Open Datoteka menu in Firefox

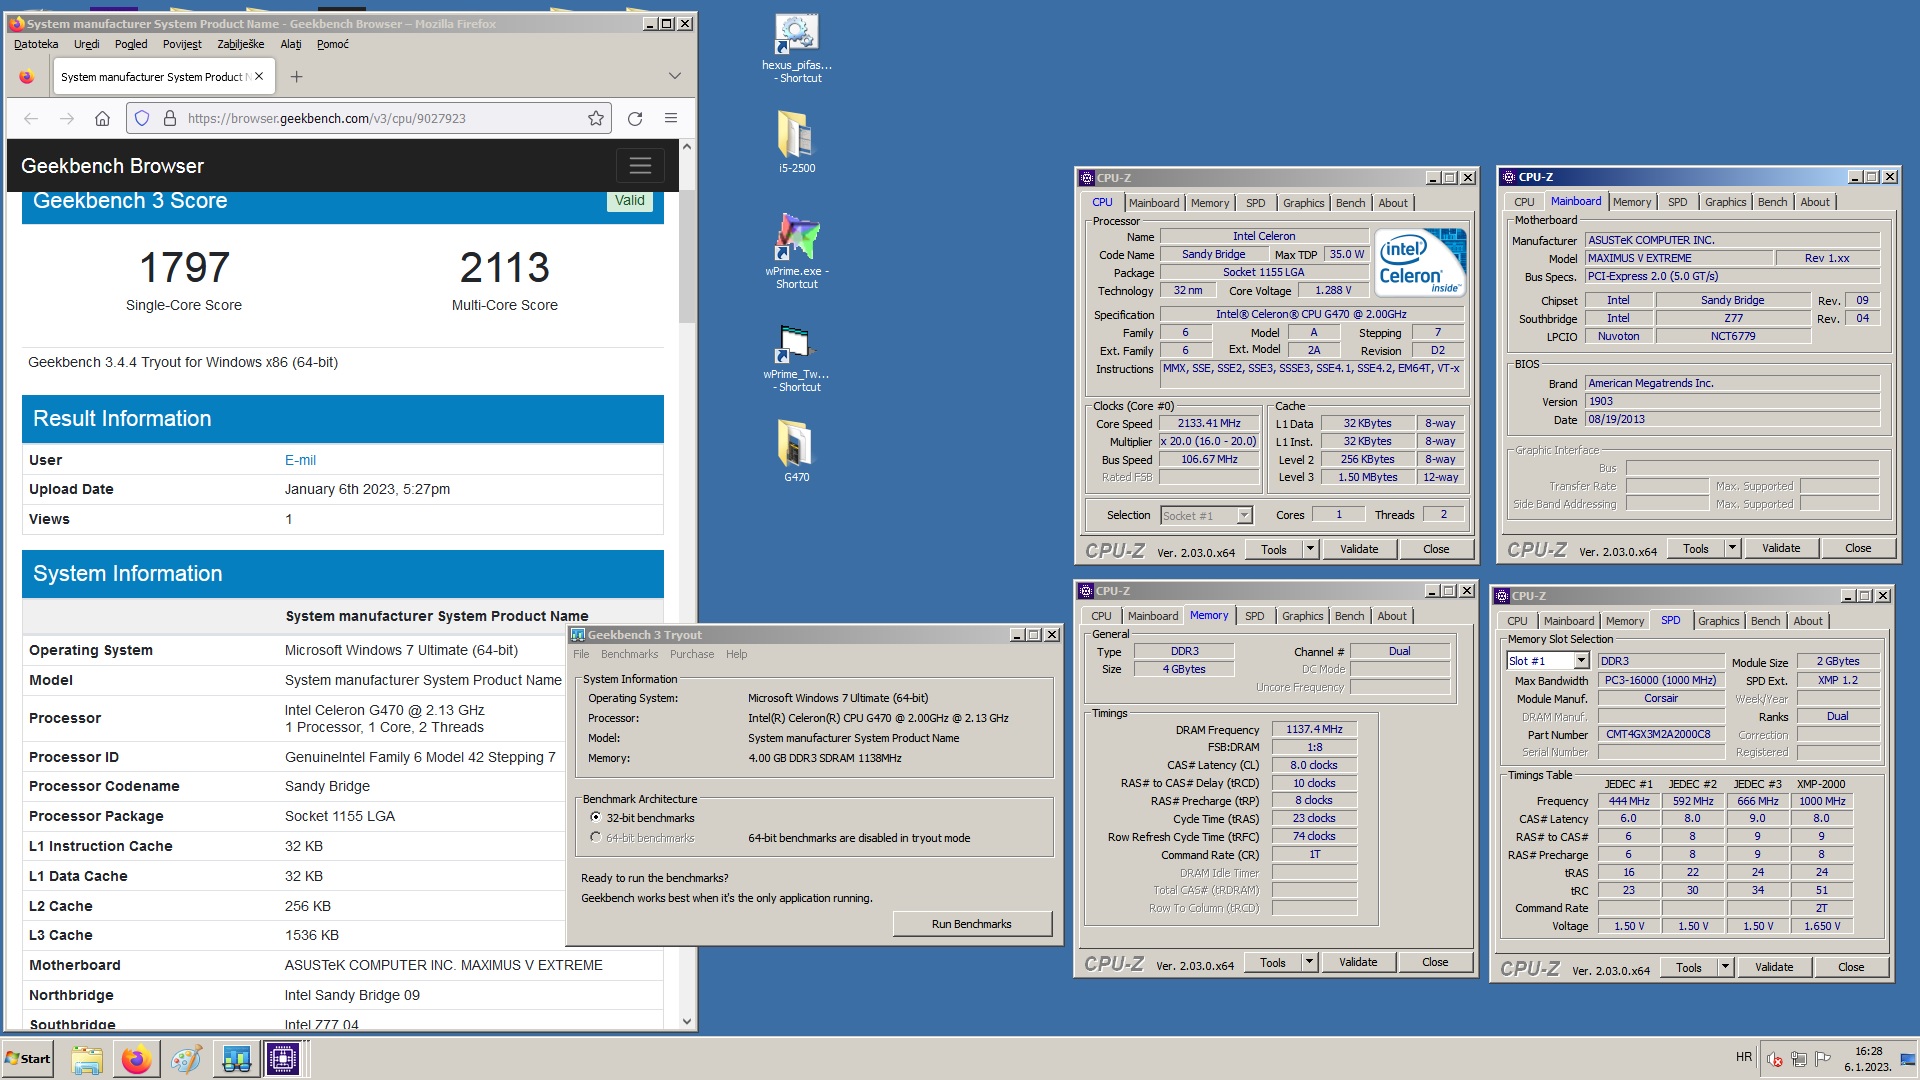coord(36,44)
